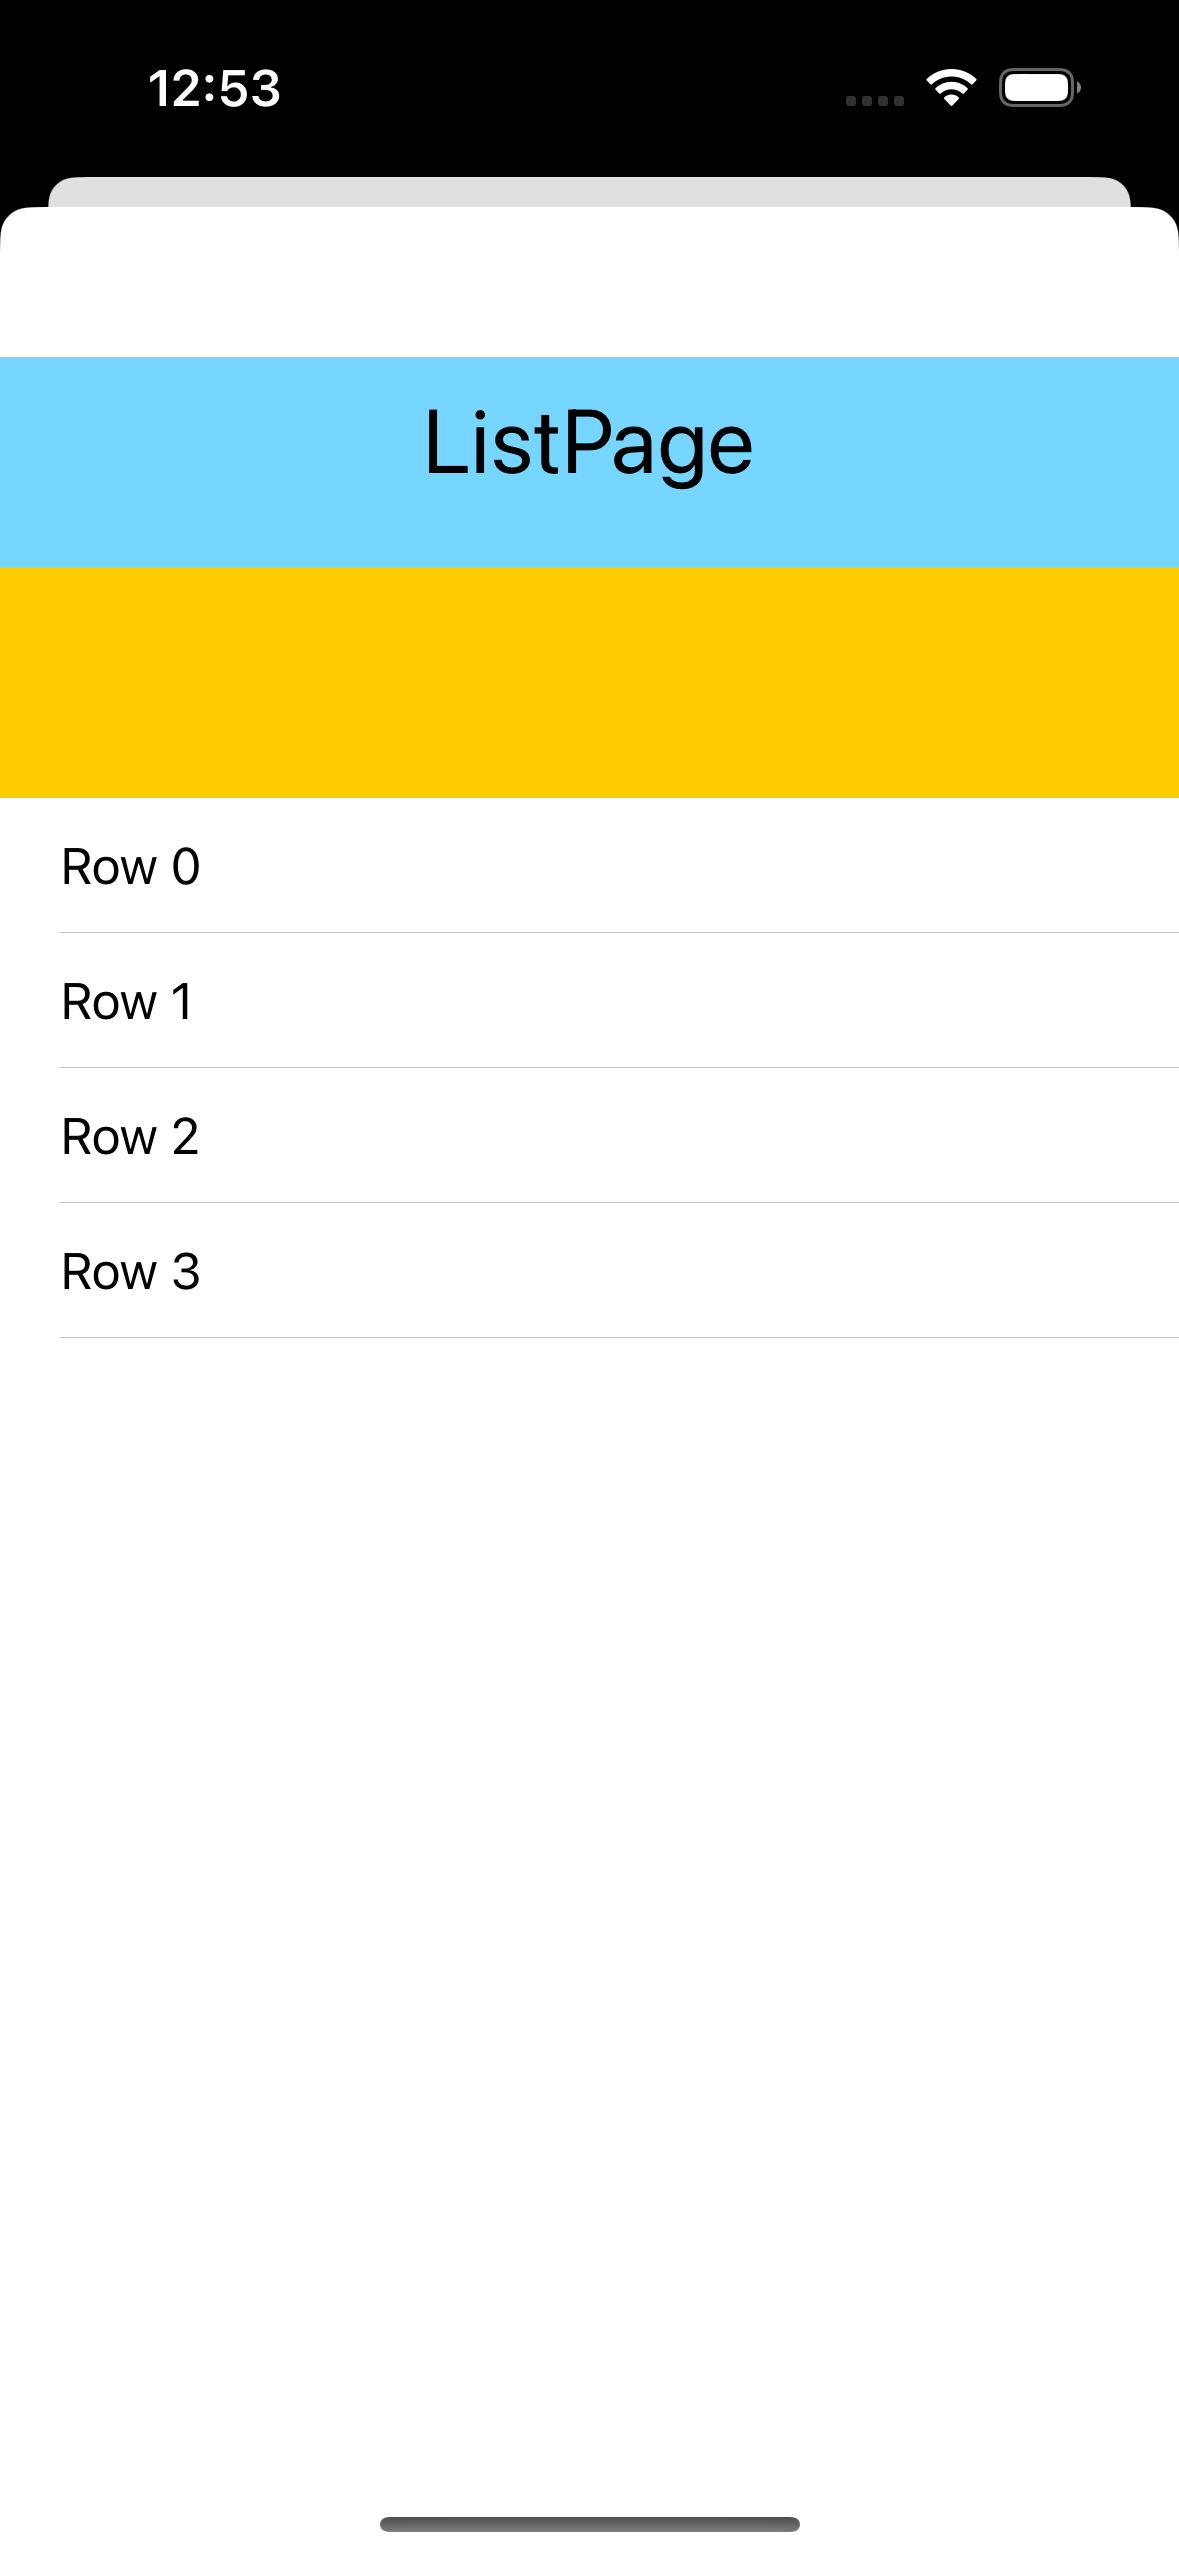Select Row 1 in the list
1179x2556 pixels.
coord(127,1002)
